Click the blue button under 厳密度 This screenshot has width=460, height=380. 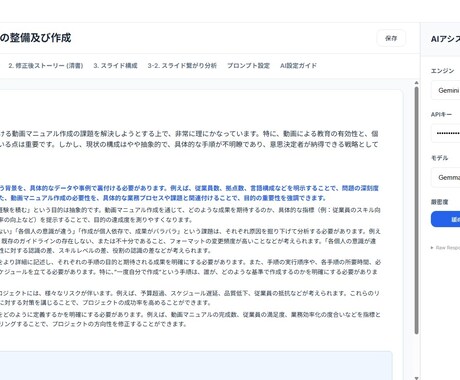point(446,219)
